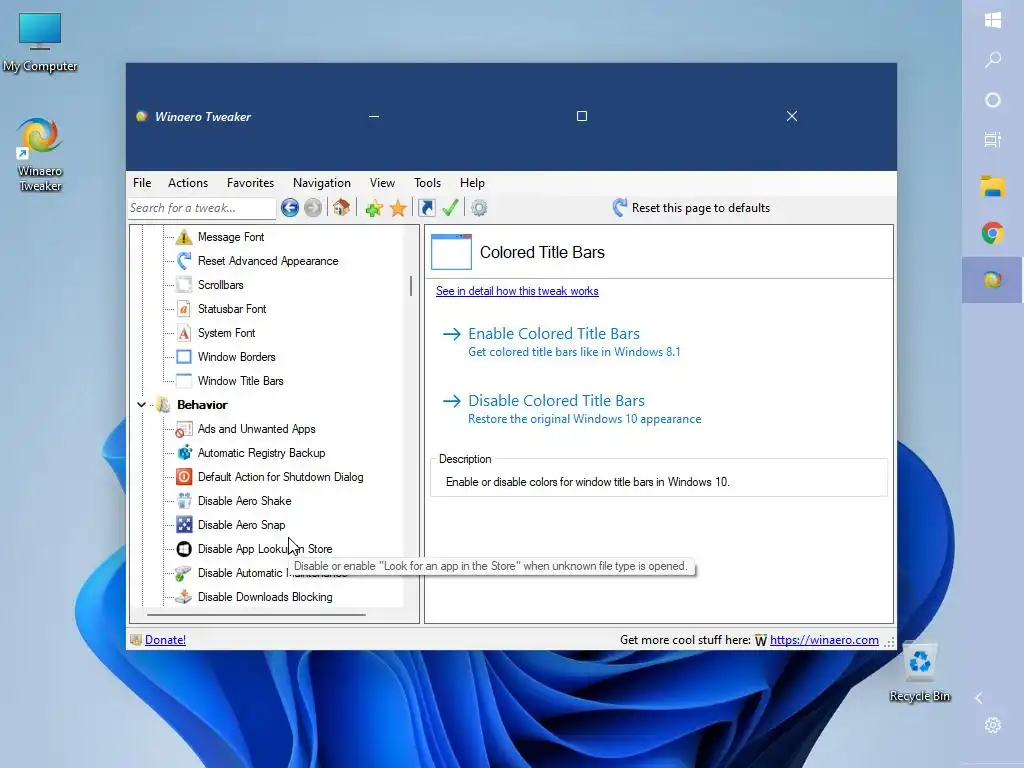This screenshot has height=768, width=1024.
Task: Open the Tools menu
Action: pyautogui.click(x=427, y=183)
